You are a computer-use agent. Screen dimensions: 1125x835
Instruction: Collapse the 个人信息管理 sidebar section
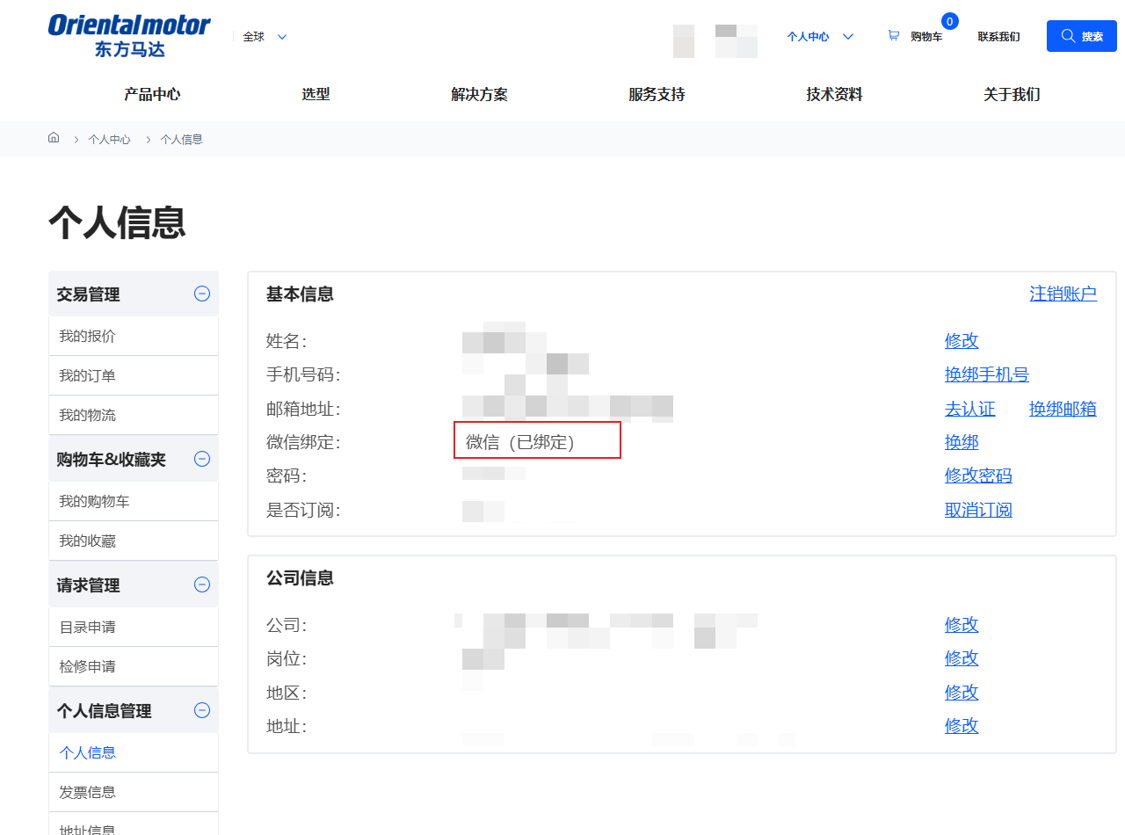(201, 710)
